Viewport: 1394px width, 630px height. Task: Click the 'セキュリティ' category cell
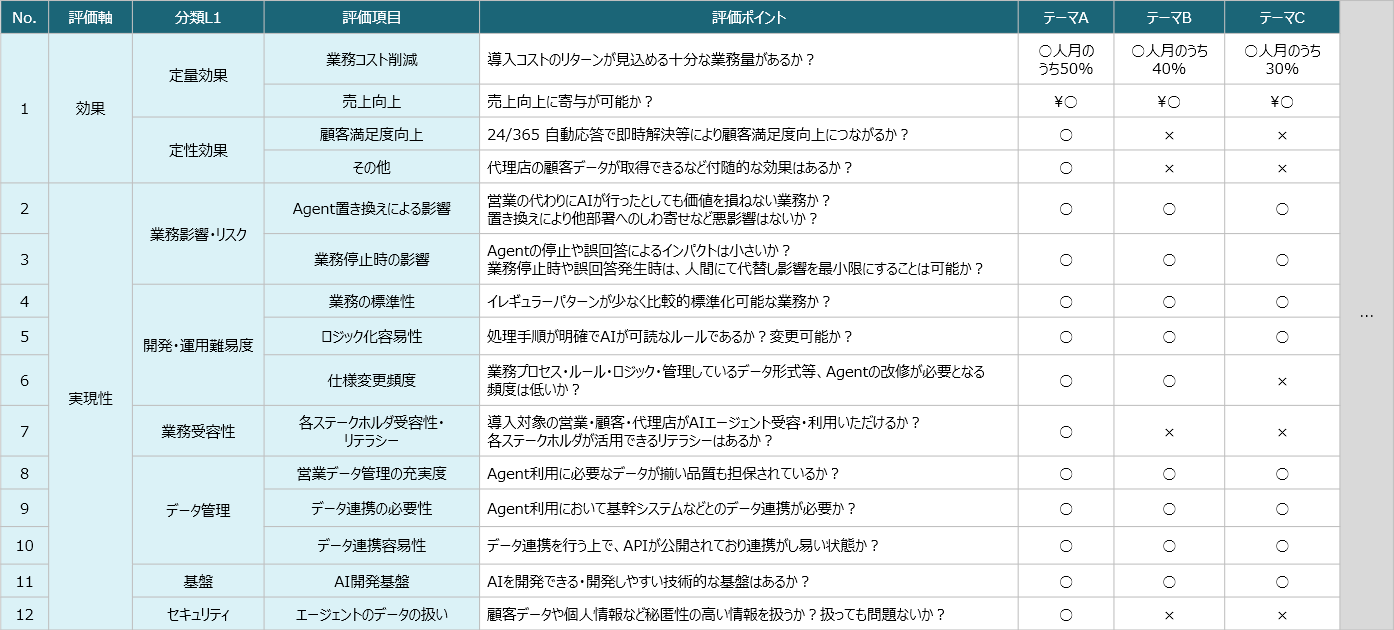click(x=198, y=614)
